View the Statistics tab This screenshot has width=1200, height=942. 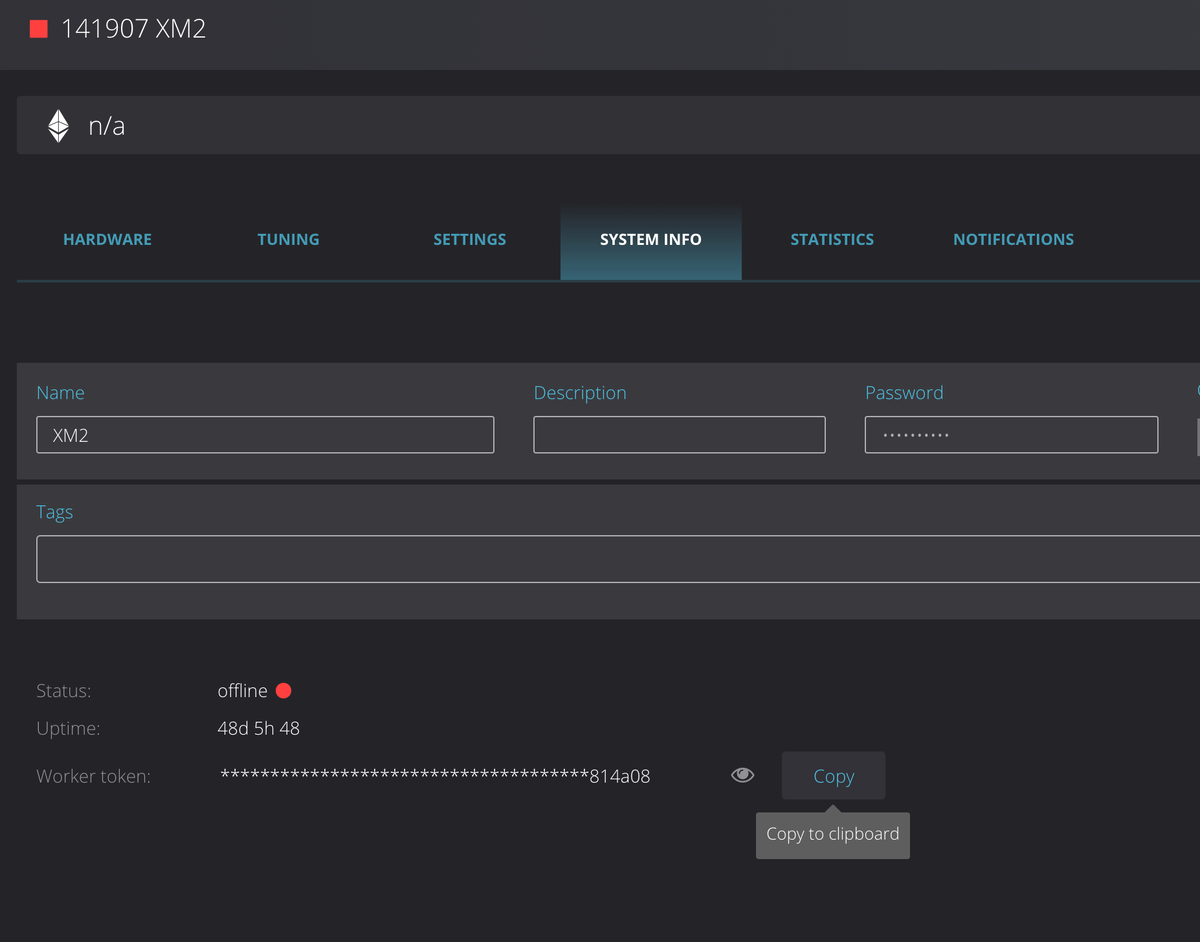coord(832,239)
